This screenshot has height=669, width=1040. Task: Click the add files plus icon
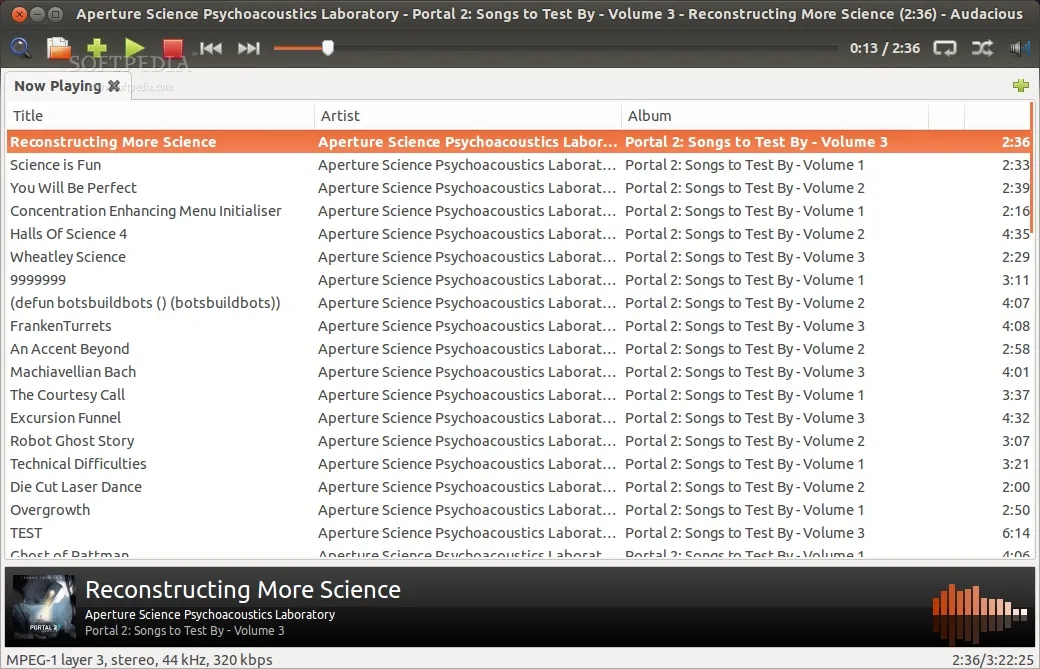pos(97,47)
